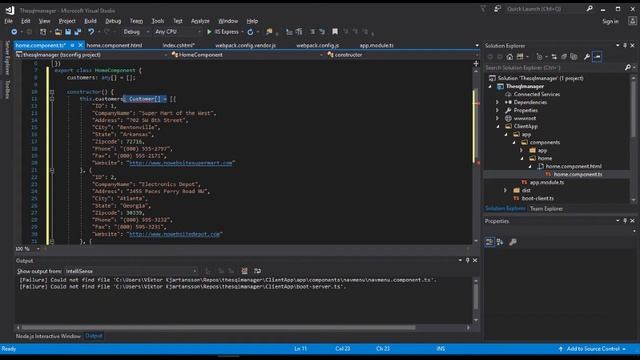Open the Show output from dropdown
The image size is (640, 360).
(131, 271)
